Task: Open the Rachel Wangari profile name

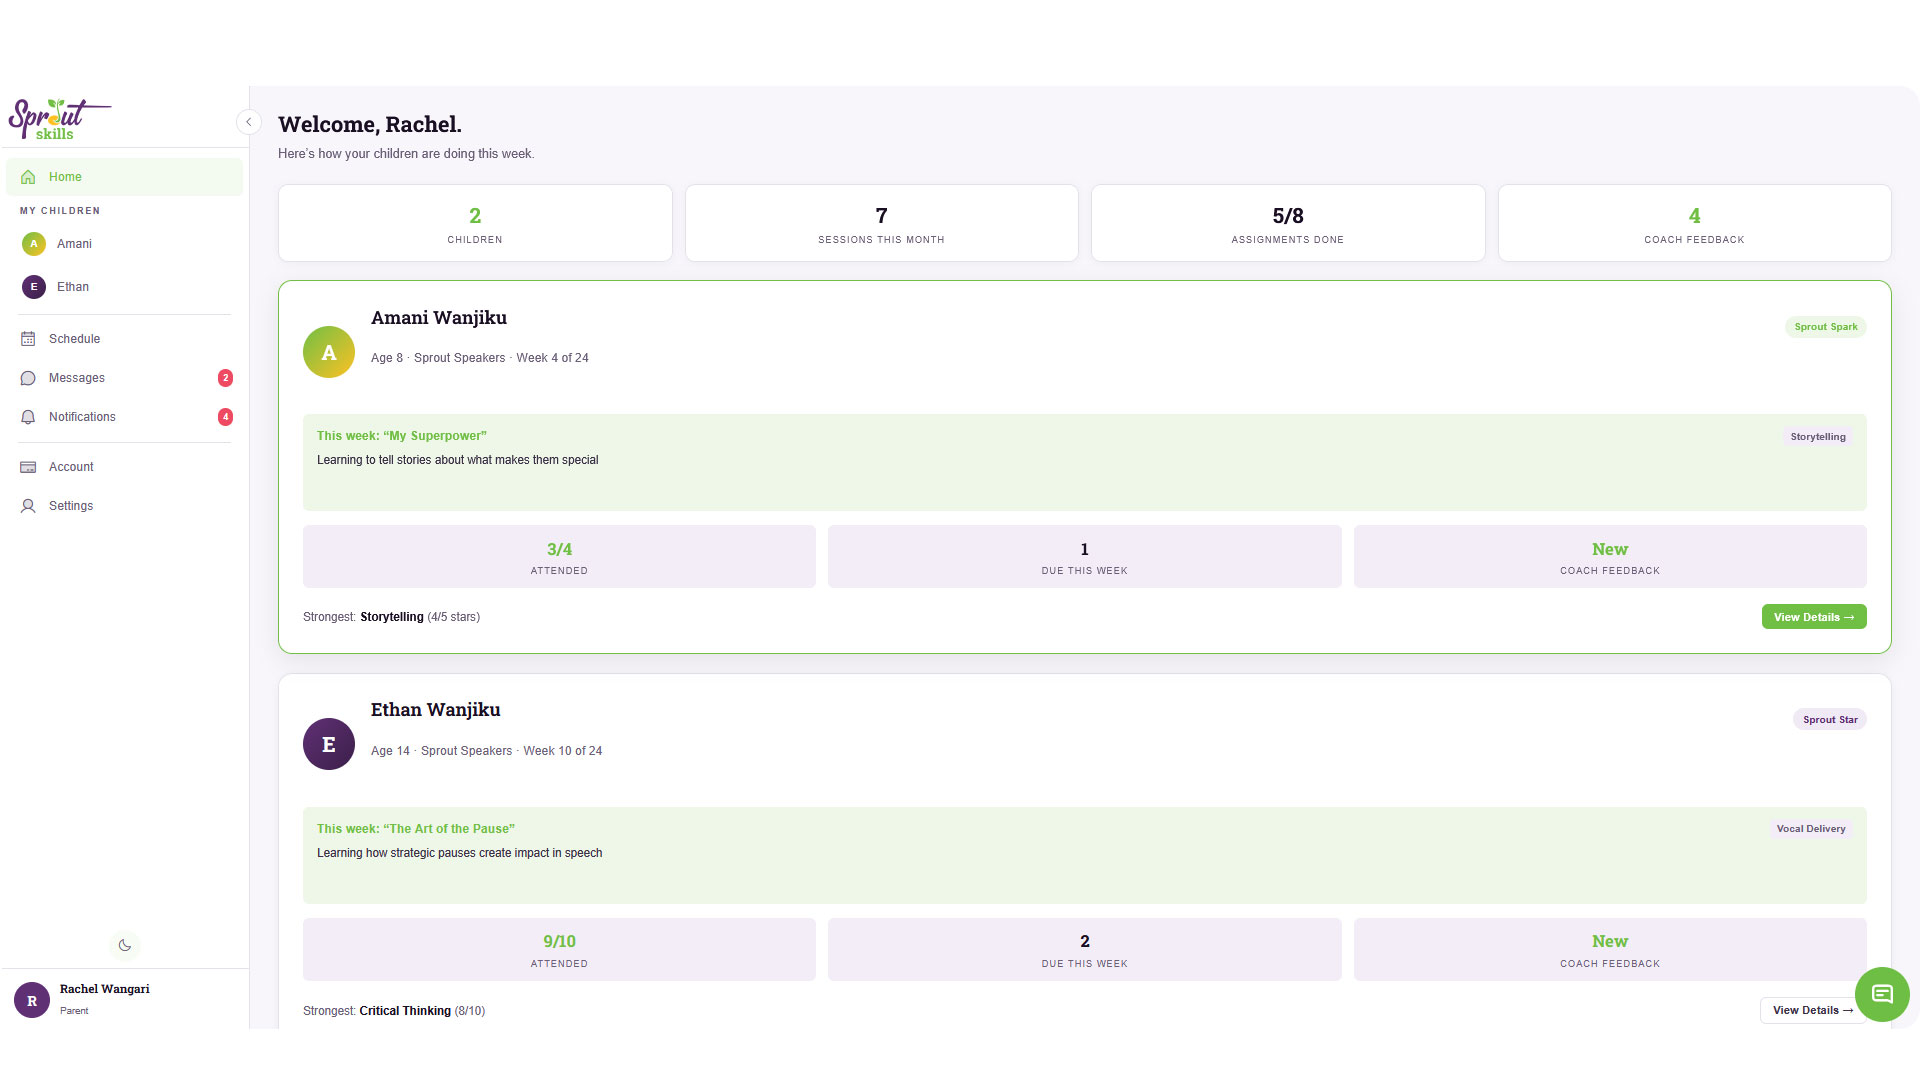Action: [104, 989]
